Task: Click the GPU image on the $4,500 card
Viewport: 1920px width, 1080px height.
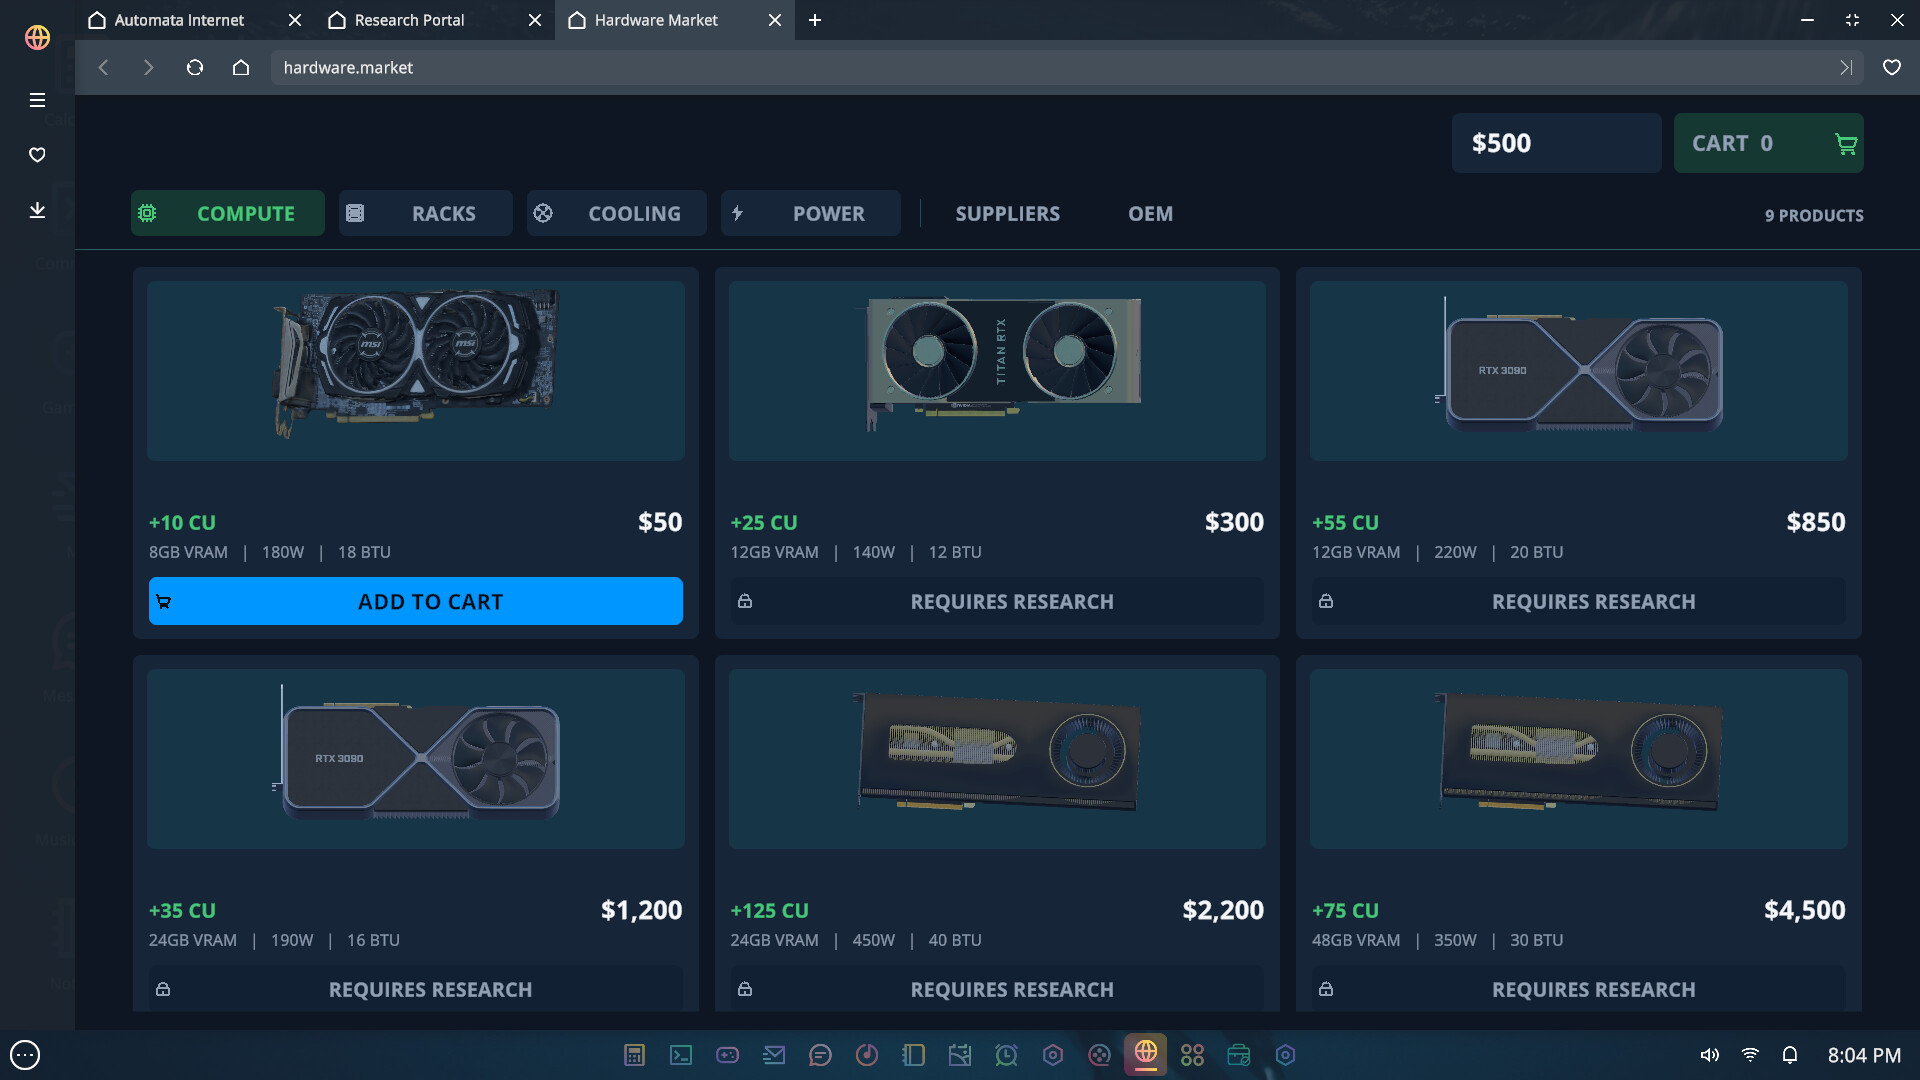Action: [1579, 759]
